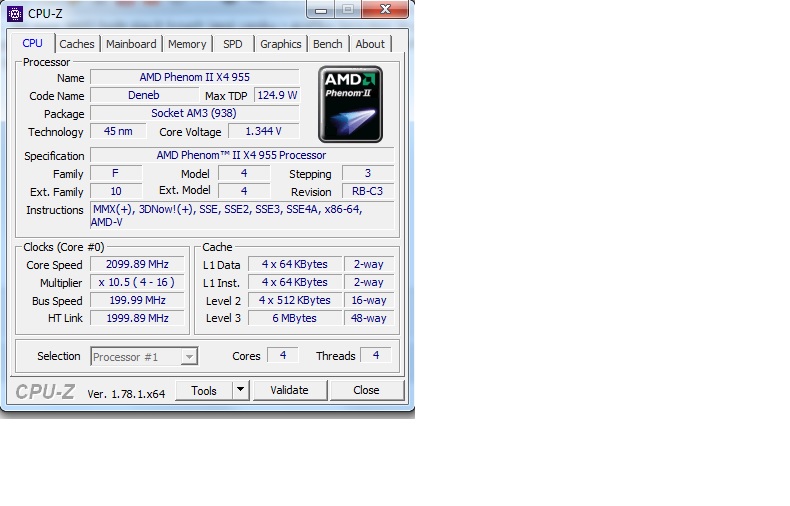The height and width of the screenshot is (506, 790).
Task: Click the L1 Inst. associativity '2-way'
Action: click(x=369, y=282)
